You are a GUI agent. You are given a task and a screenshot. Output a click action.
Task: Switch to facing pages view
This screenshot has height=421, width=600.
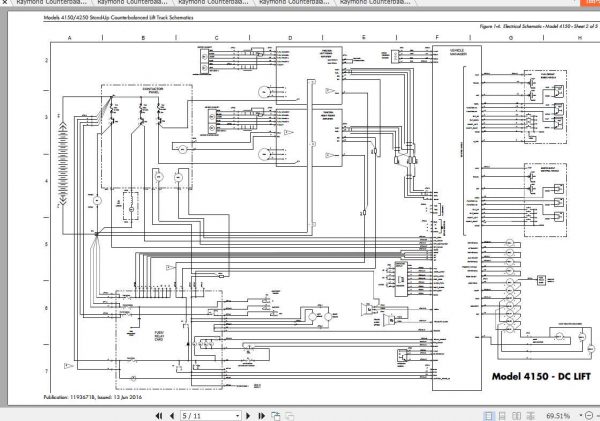516,416
